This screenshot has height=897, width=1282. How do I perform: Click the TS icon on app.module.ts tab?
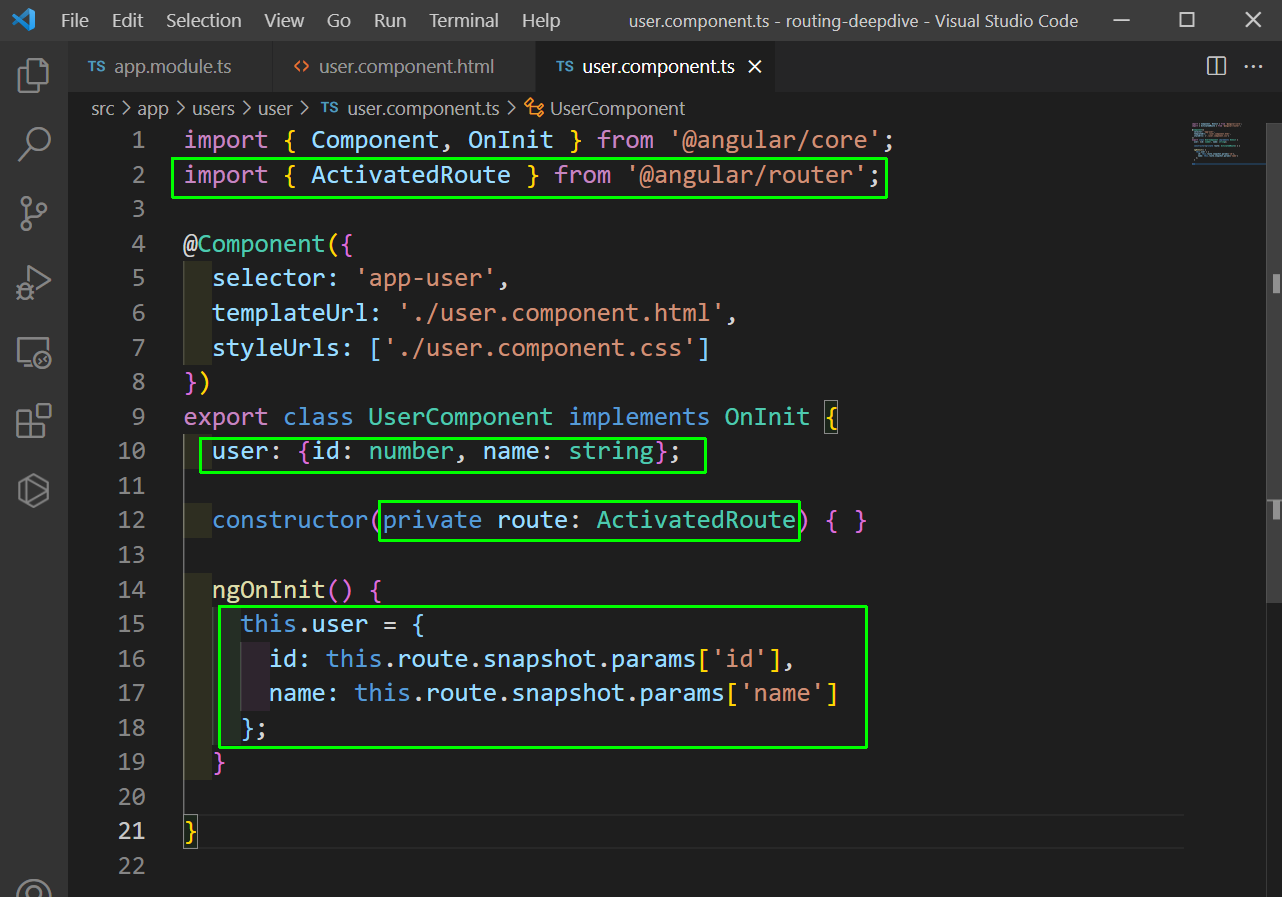point(97,67)
